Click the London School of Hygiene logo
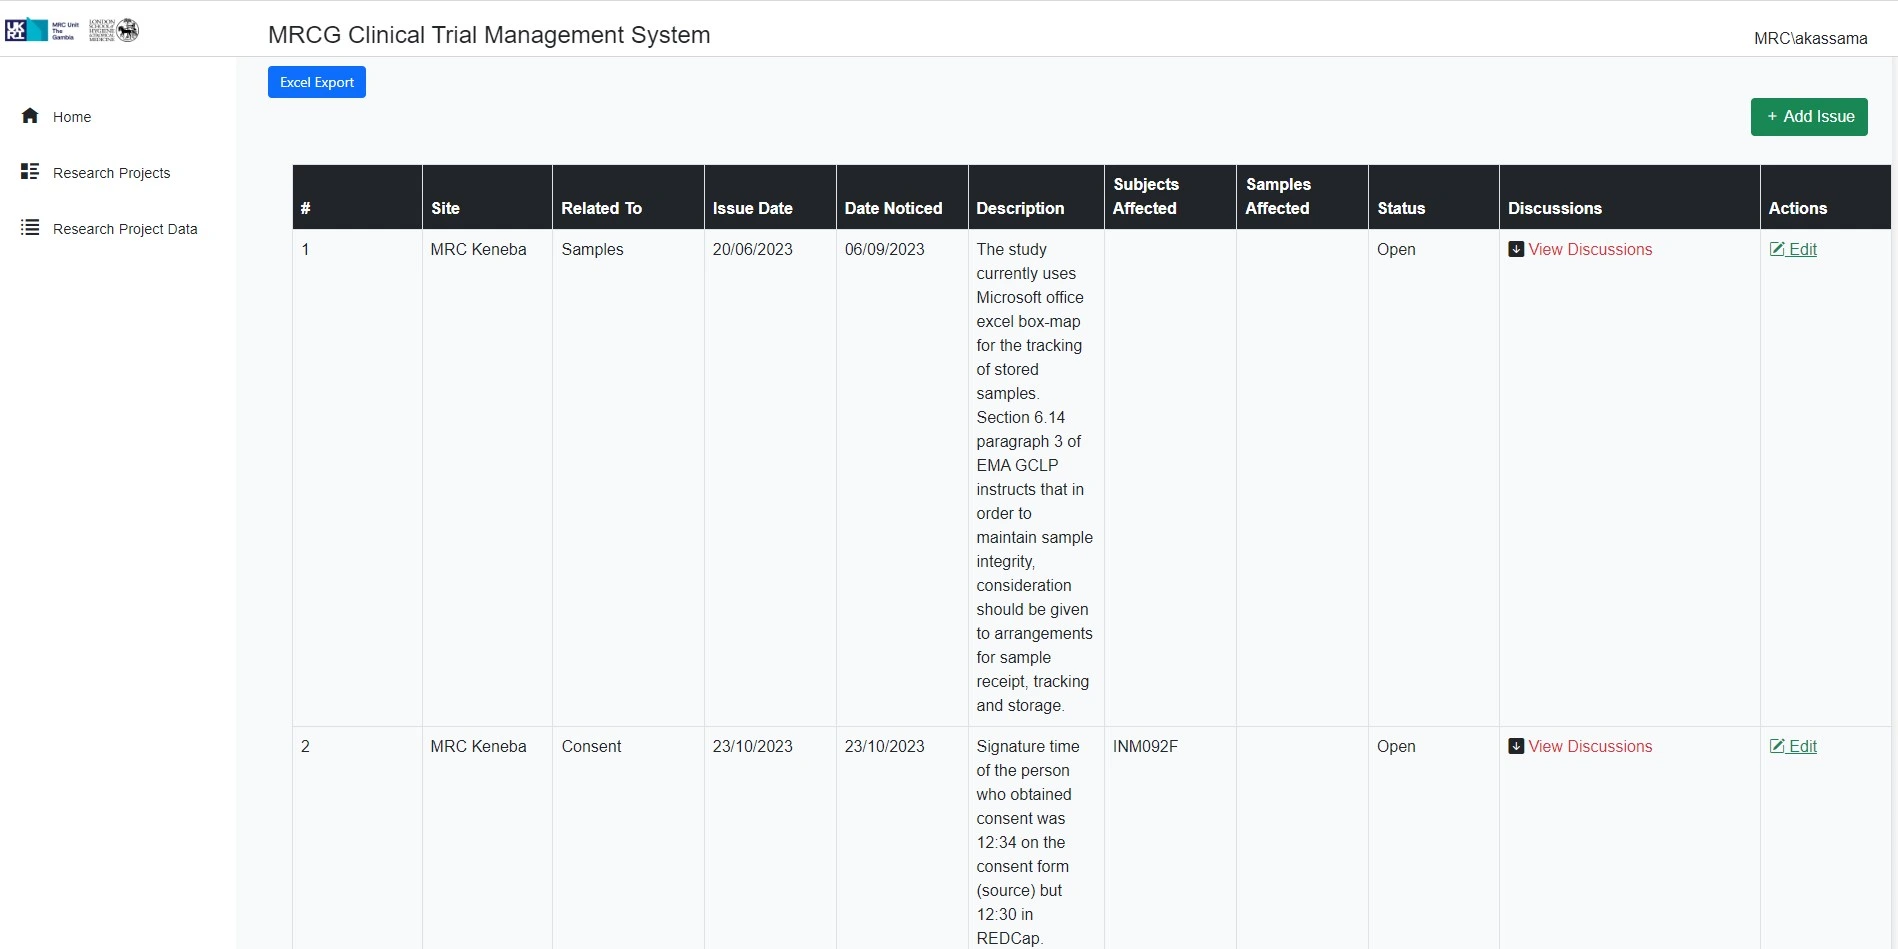 tap(114, 30)
